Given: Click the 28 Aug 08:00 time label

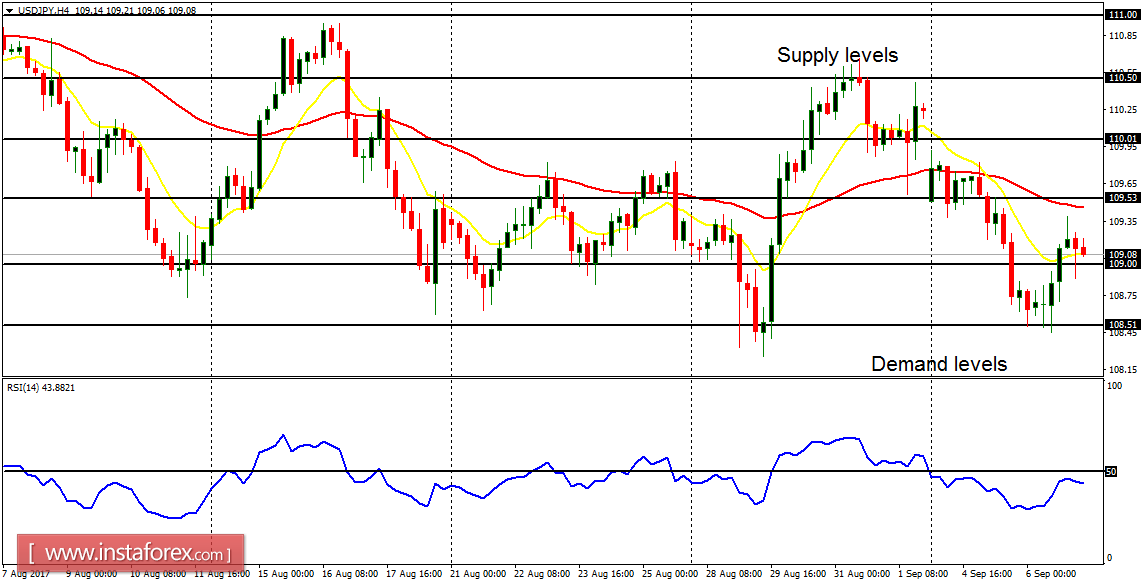Looking at the screenshot, I should click(x=733, y=574).
